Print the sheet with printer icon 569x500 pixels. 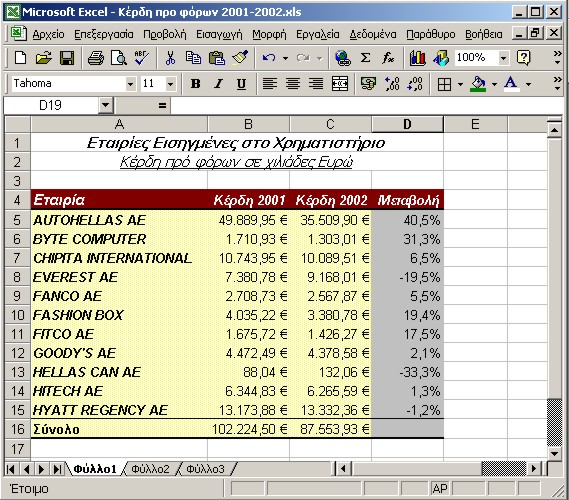coord(95,58)
